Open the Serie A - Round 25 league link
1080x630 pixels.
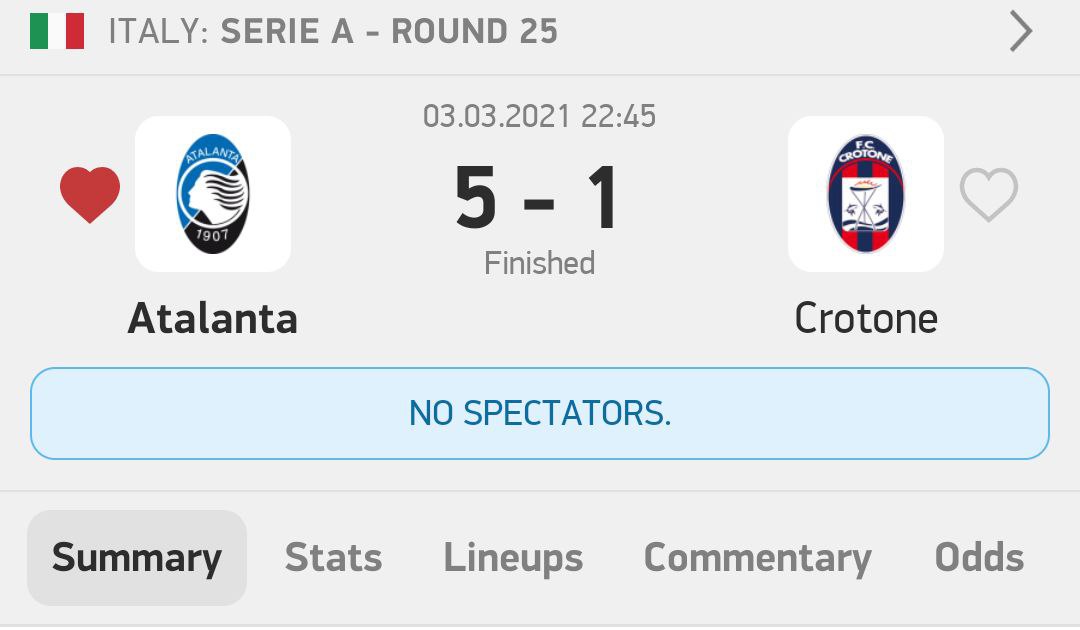(x=389, y=31)
